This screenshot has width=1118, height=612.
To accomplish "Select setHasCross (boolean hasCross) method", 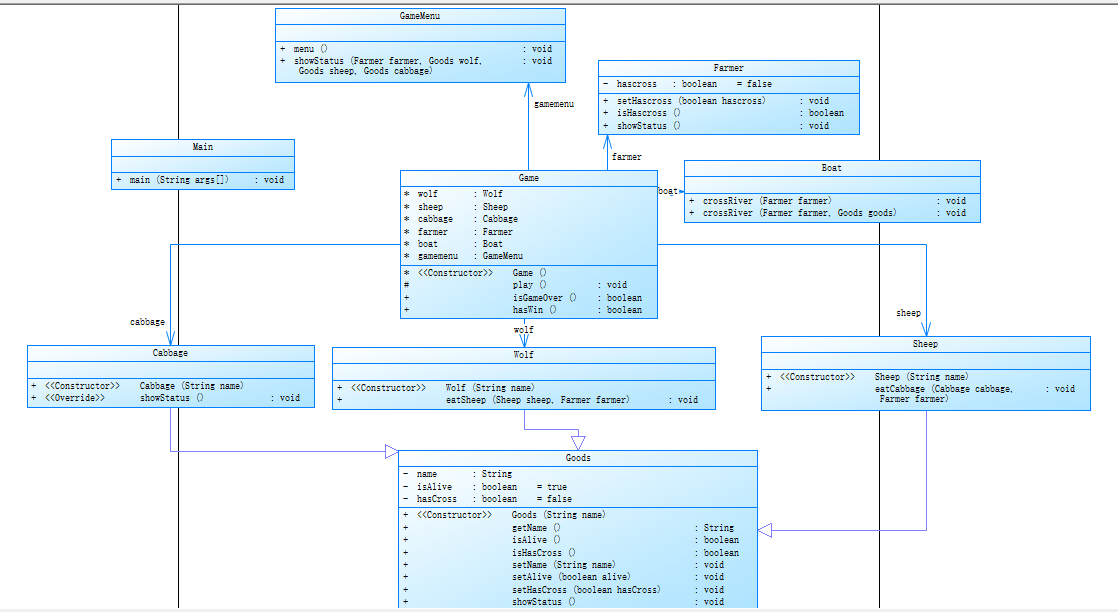I will (x=563, y=590).
